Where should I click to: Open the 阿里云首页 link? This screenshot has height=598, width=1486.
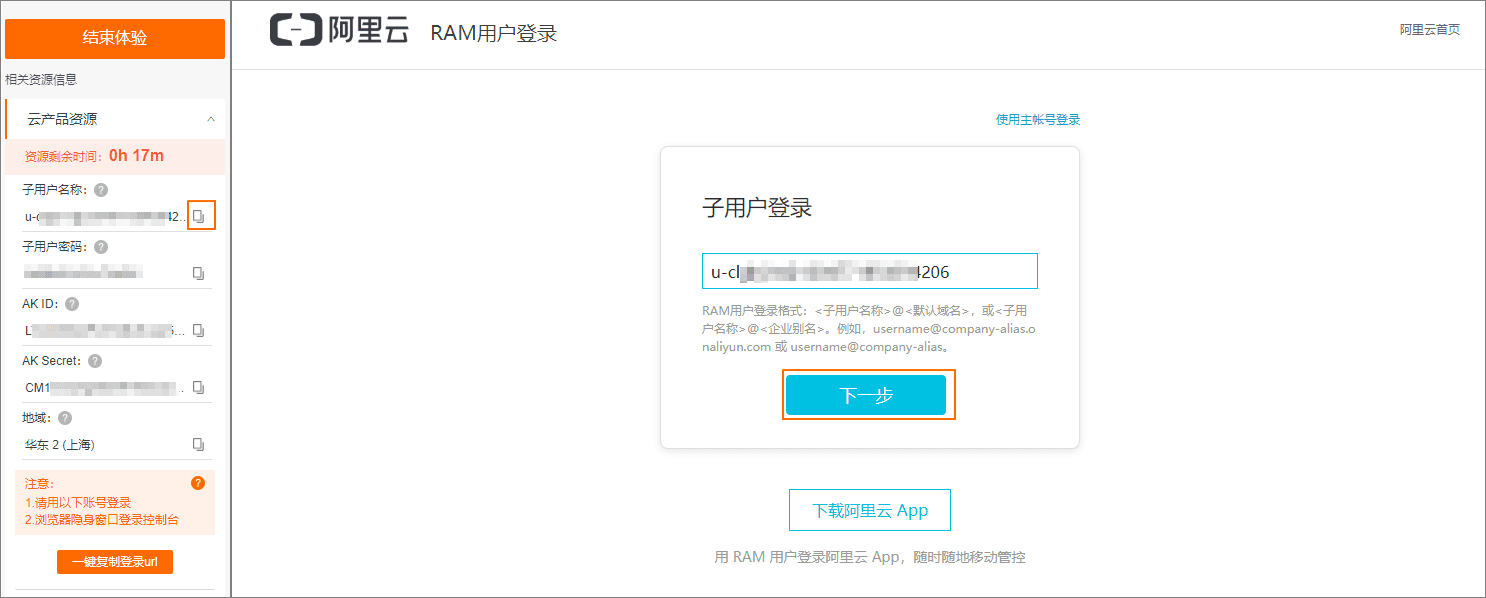(1429, 30)
